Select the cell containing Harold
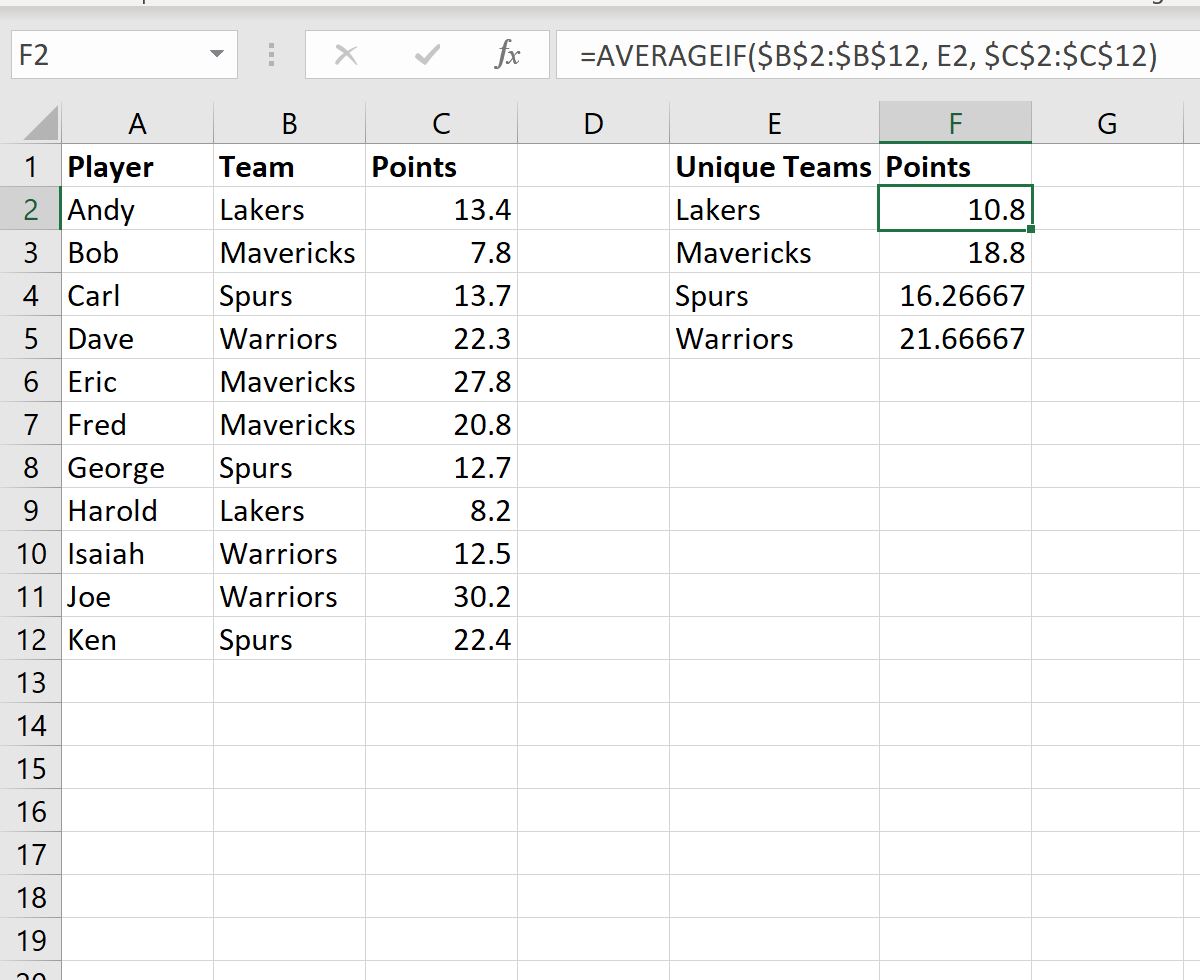 137,511
